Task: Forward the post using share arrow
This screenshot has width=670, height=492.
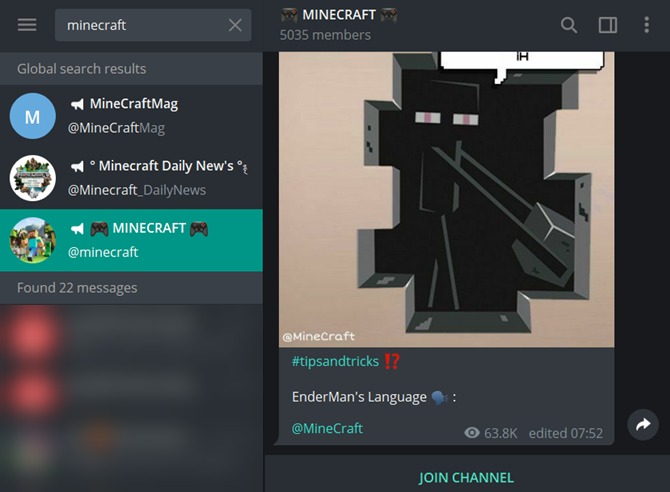Action: click(643, 424)
